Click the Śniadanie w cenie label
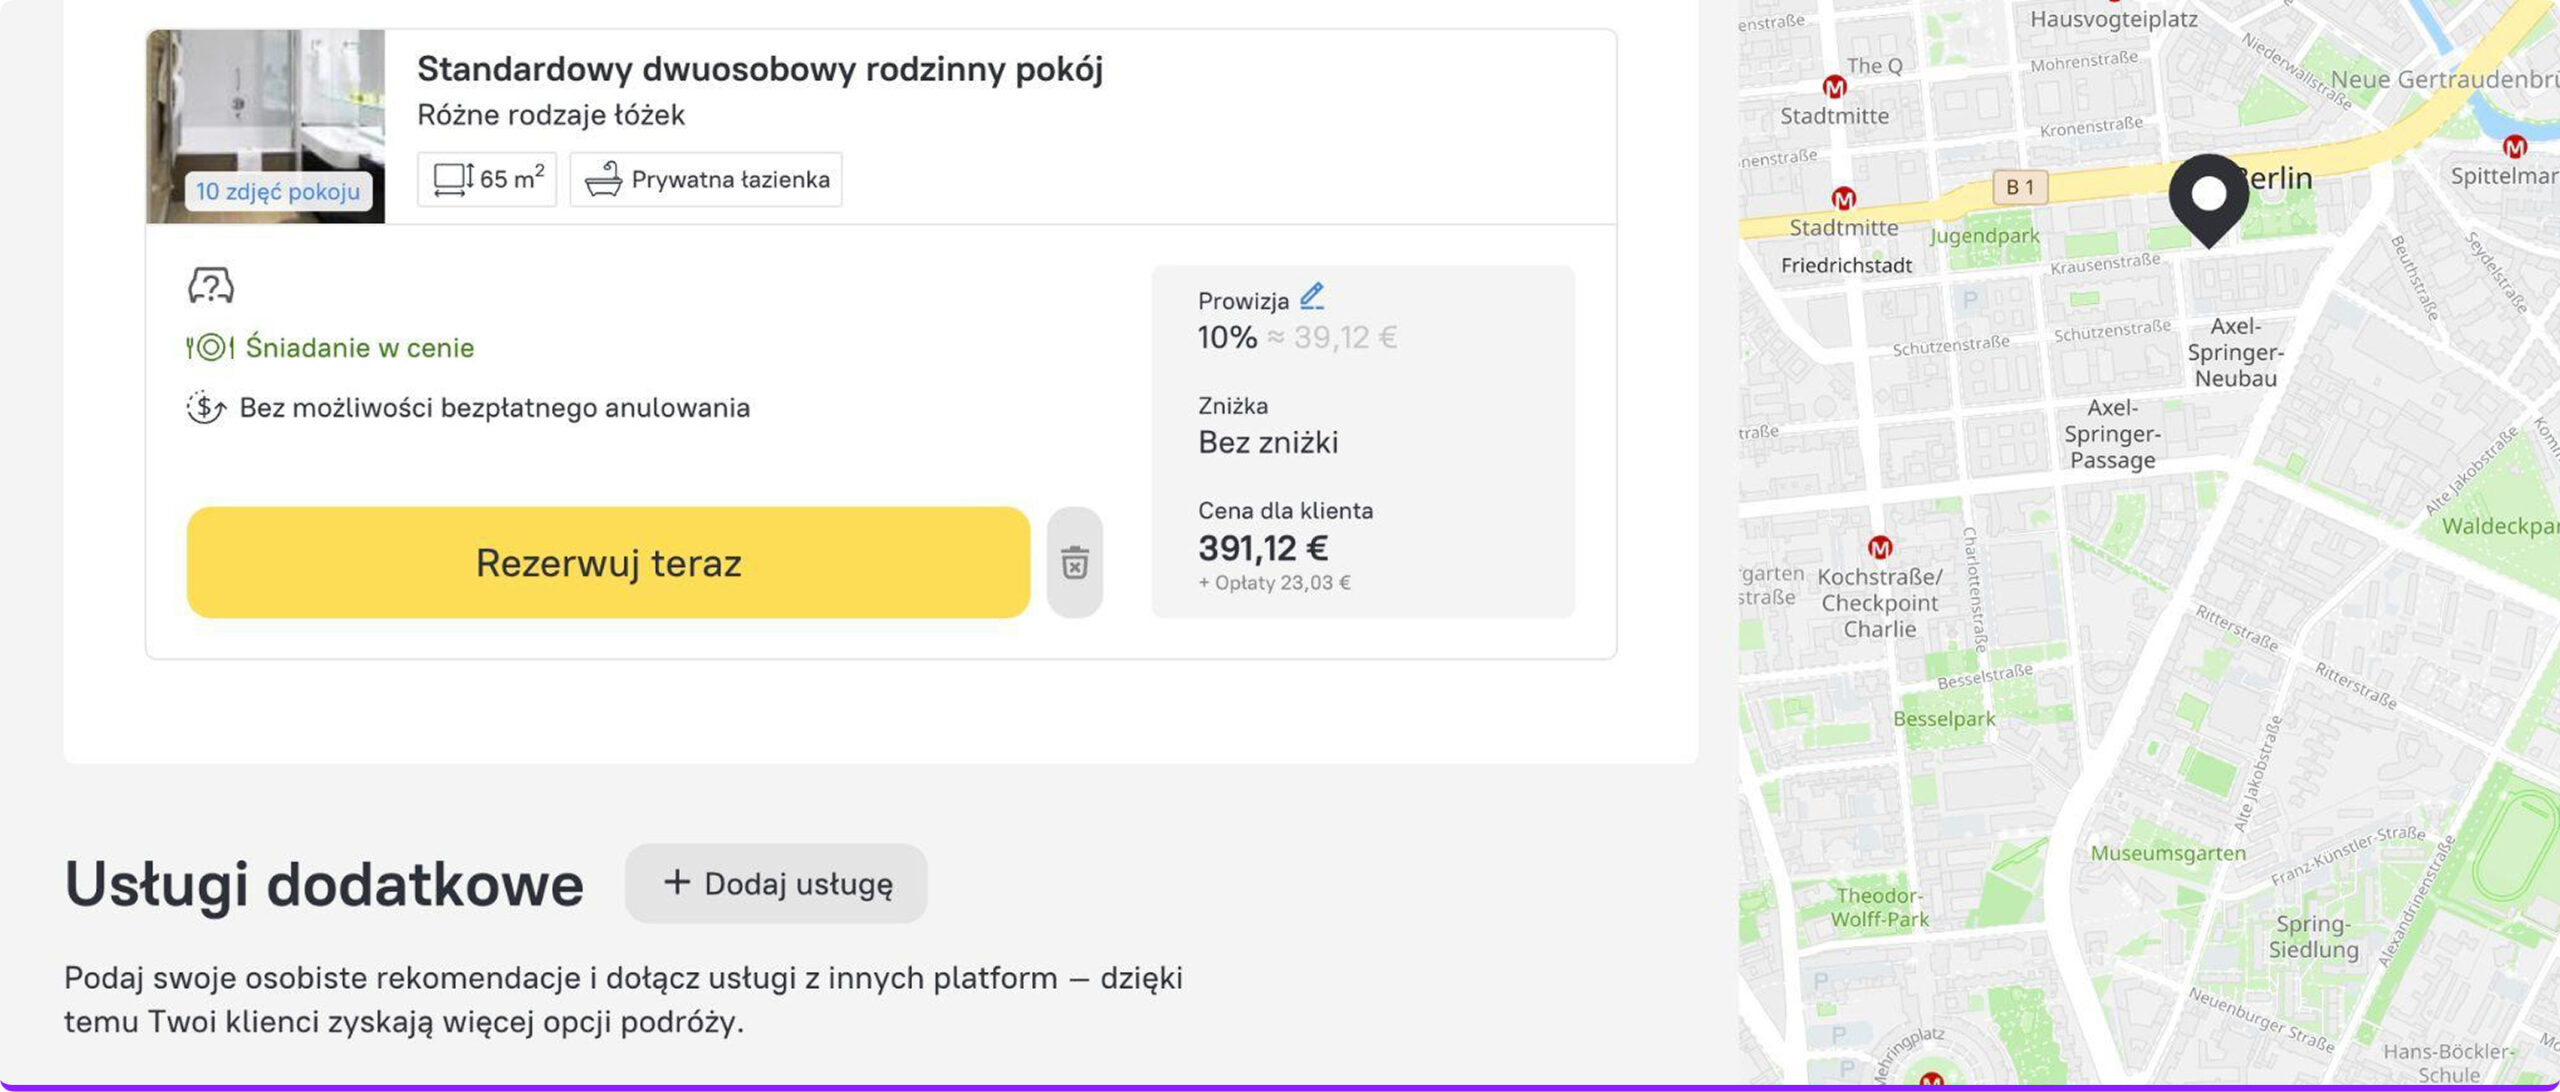The width and height of the screenshot is (2560, 1092). [x=360, y=348]
